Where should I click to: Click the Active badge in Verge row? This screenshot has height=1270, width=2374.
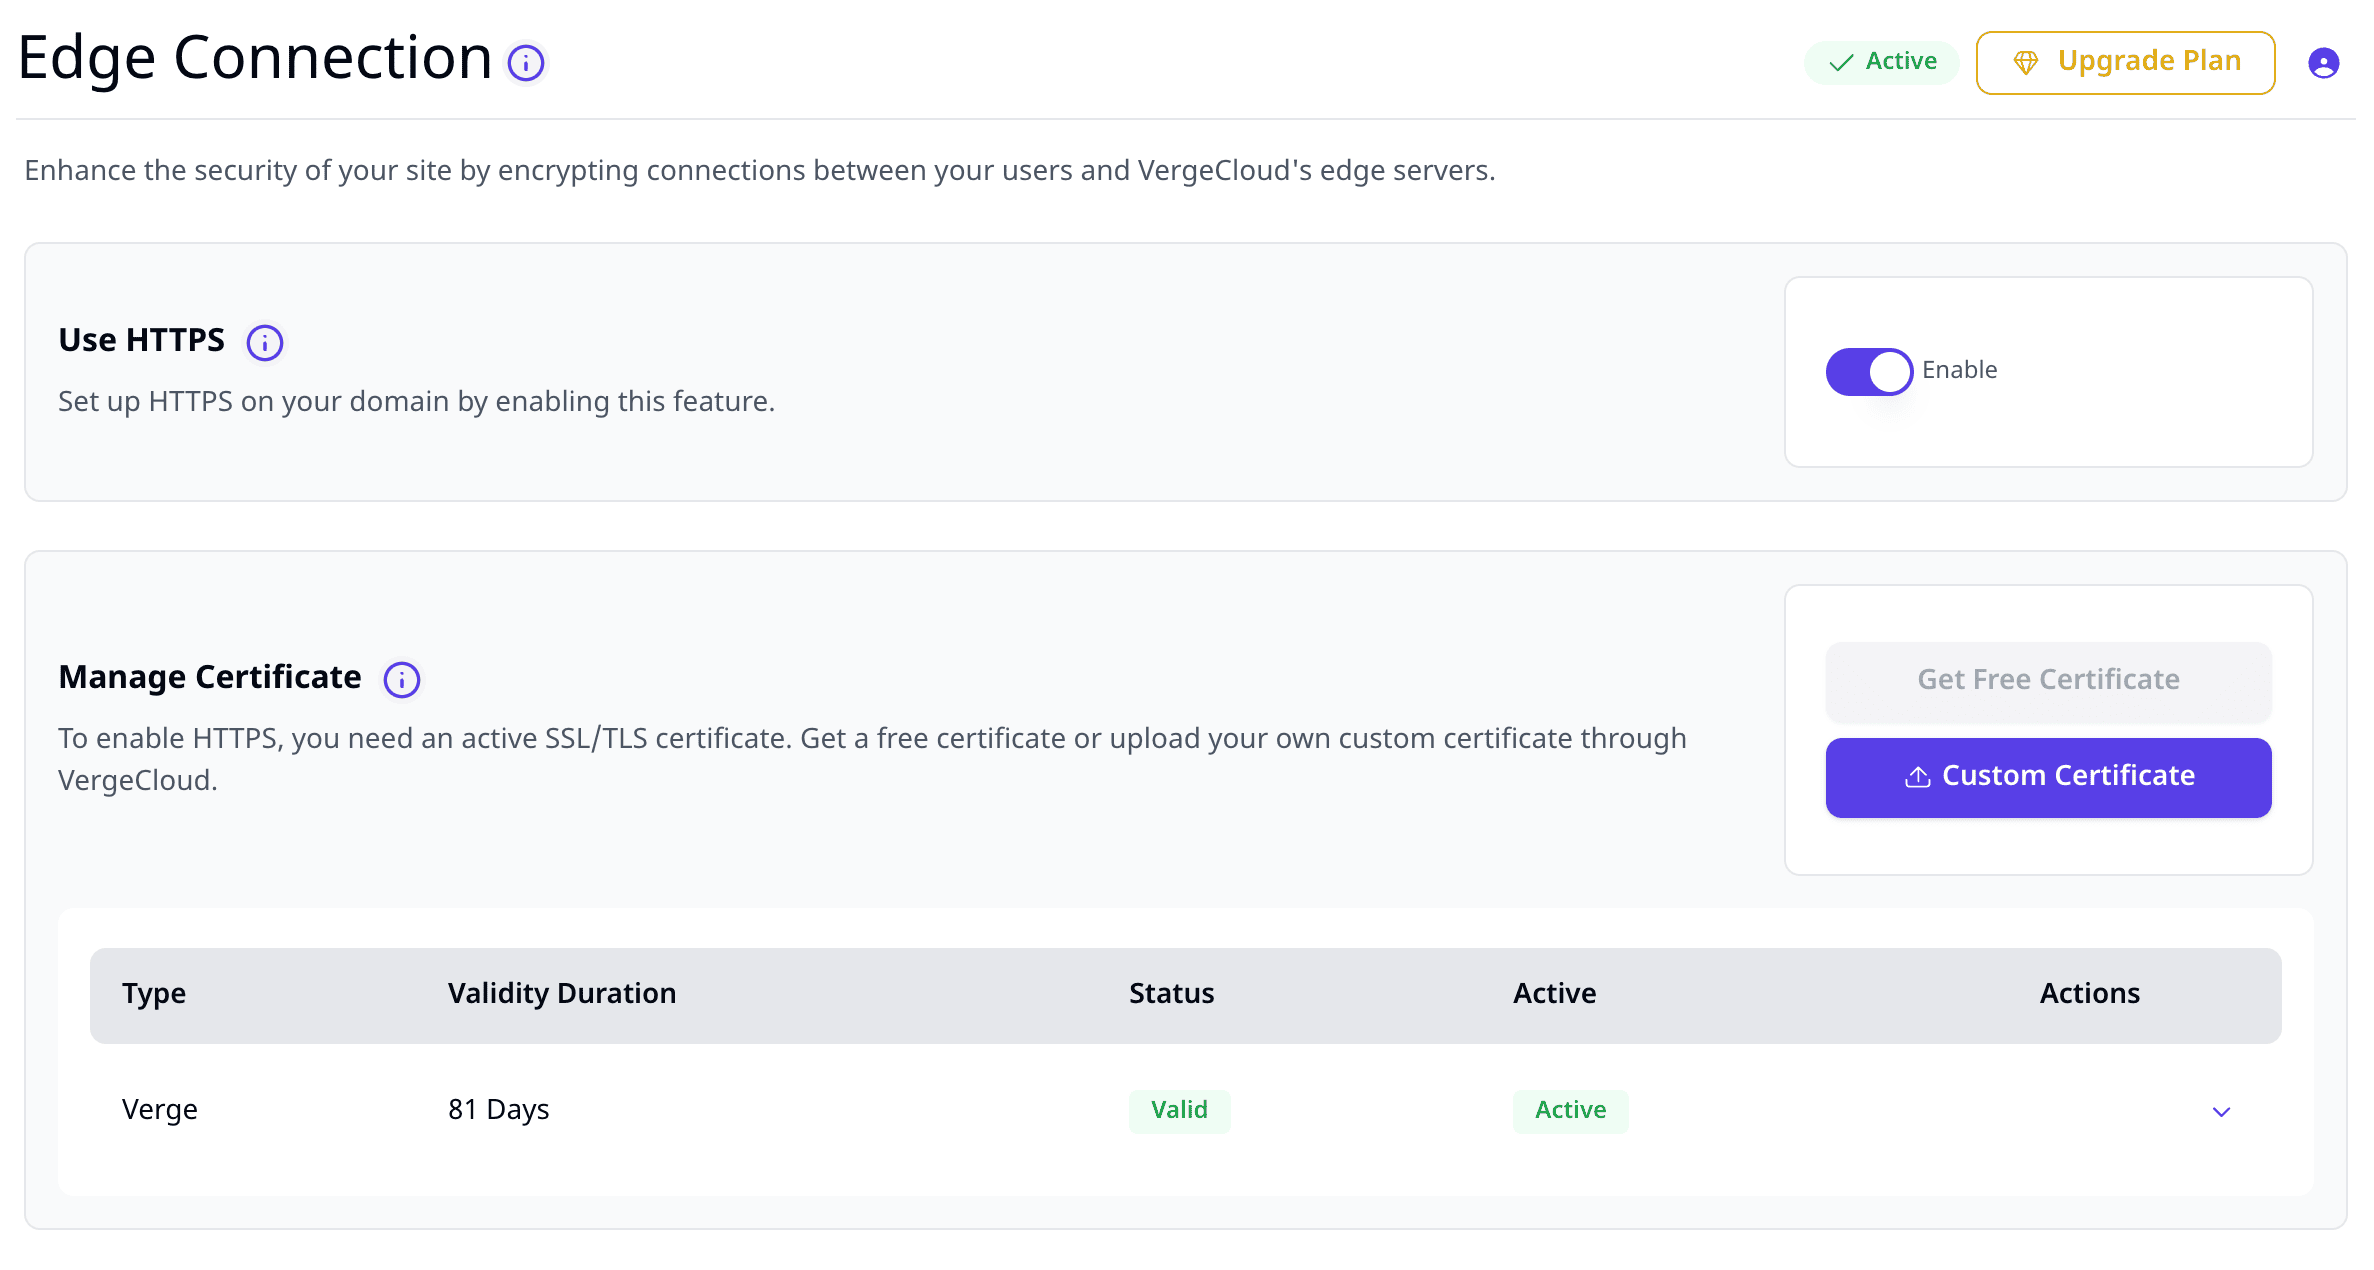point(1570,1111)
